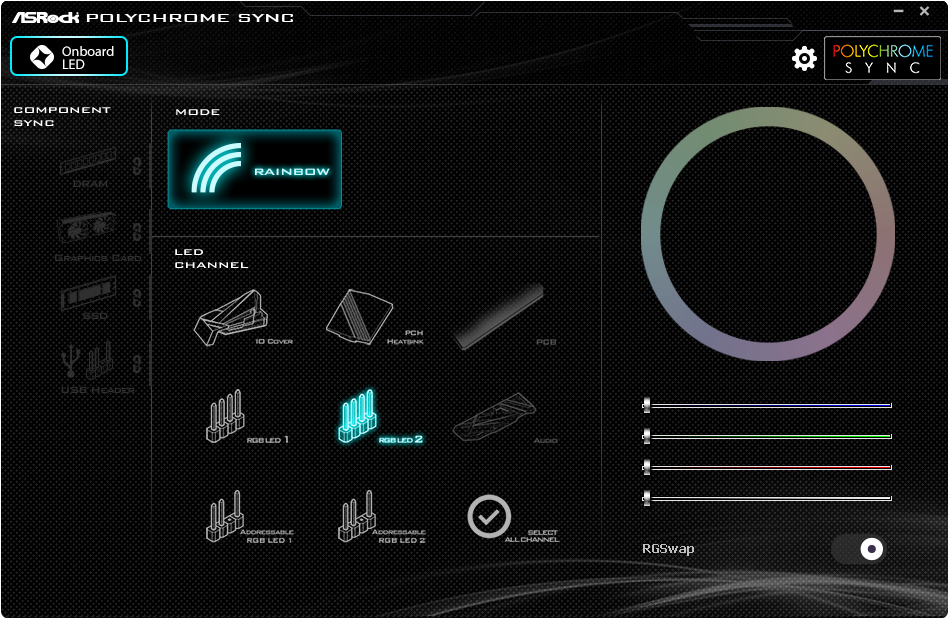Image resolution: width=950 pixels, height=620 pixels.
Task: Click the blue color slider
Action: pyautogui.click(x=767, y=405)
